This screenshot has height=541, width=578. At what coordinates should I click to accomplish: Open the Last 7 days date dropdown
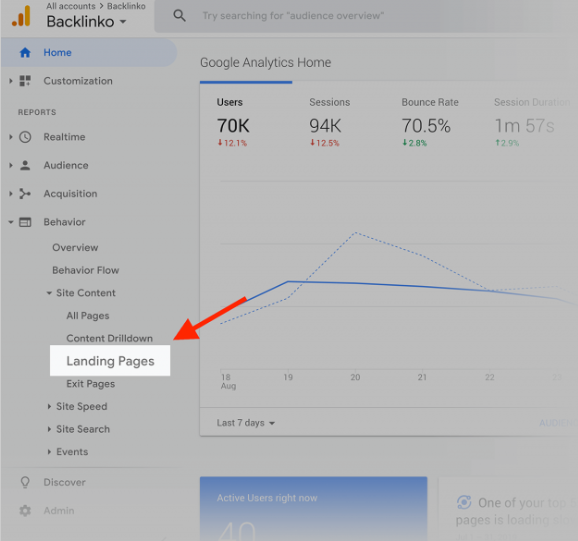(246, 423)
